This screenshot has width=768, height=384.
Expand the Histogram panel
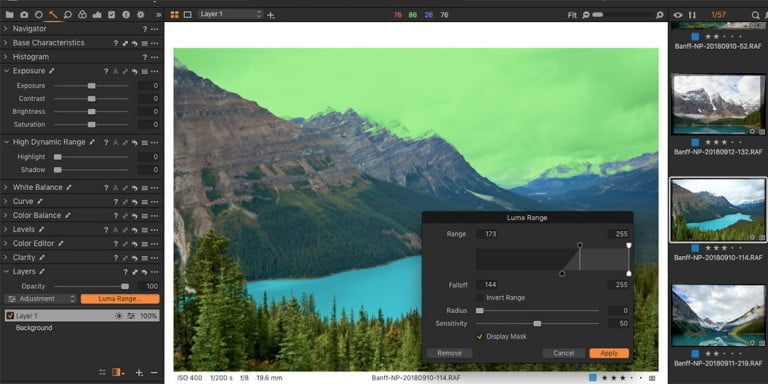(6, 57)
